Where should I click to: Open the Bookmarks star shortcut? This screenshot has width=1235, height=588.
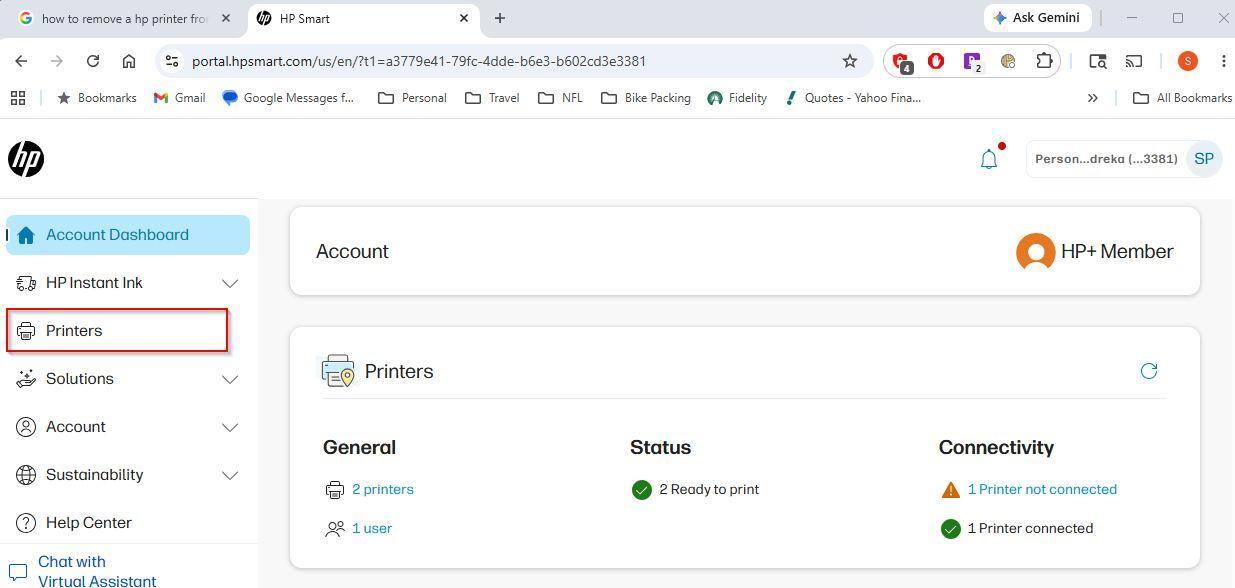(97, 98)
